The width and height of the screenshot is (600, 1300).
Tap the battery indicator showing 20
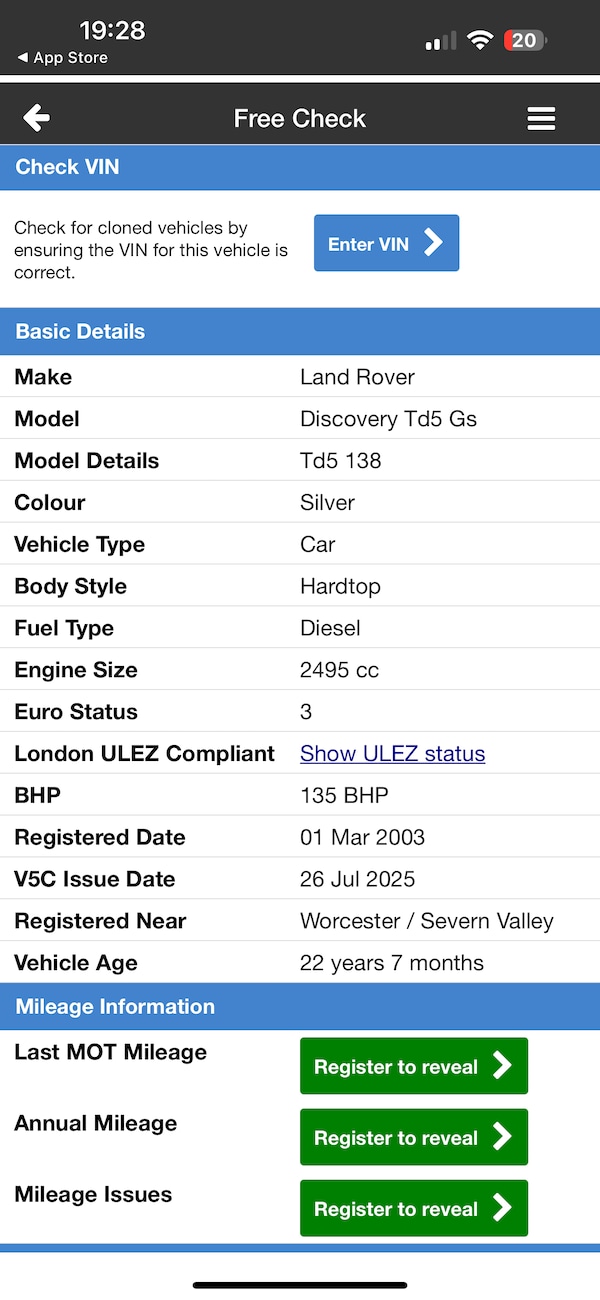525,41
